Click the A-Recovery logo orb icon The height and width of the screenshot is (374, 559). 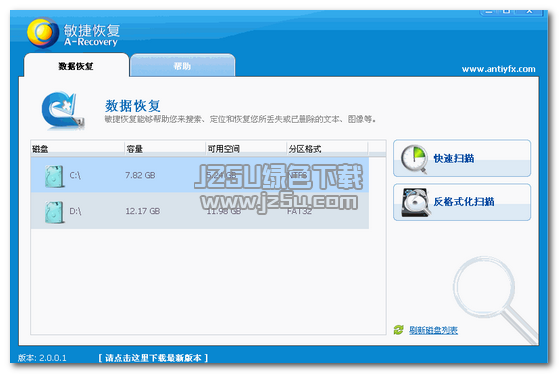(43, 33)
